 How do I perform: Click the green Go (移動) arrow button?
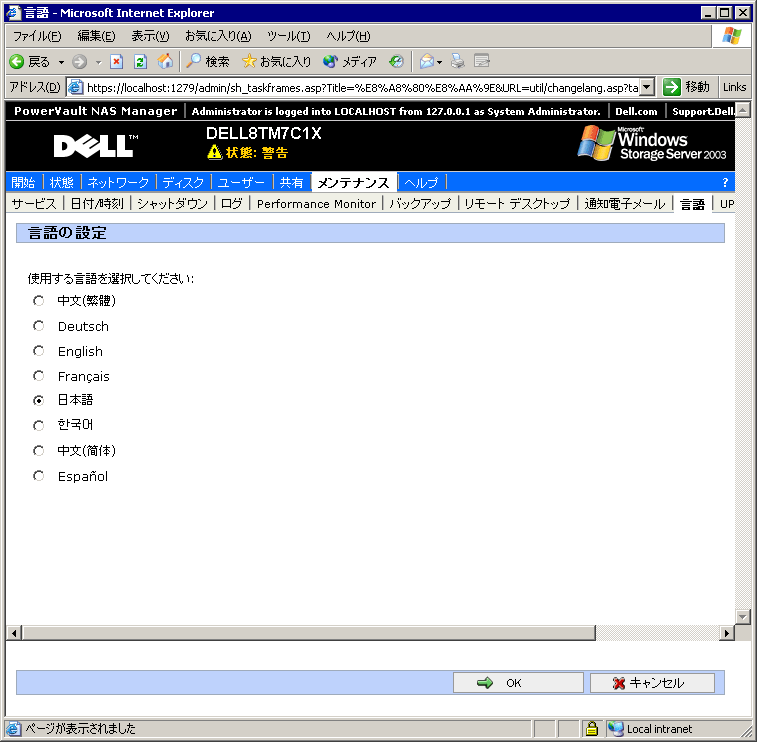click(x=672, y=87)
